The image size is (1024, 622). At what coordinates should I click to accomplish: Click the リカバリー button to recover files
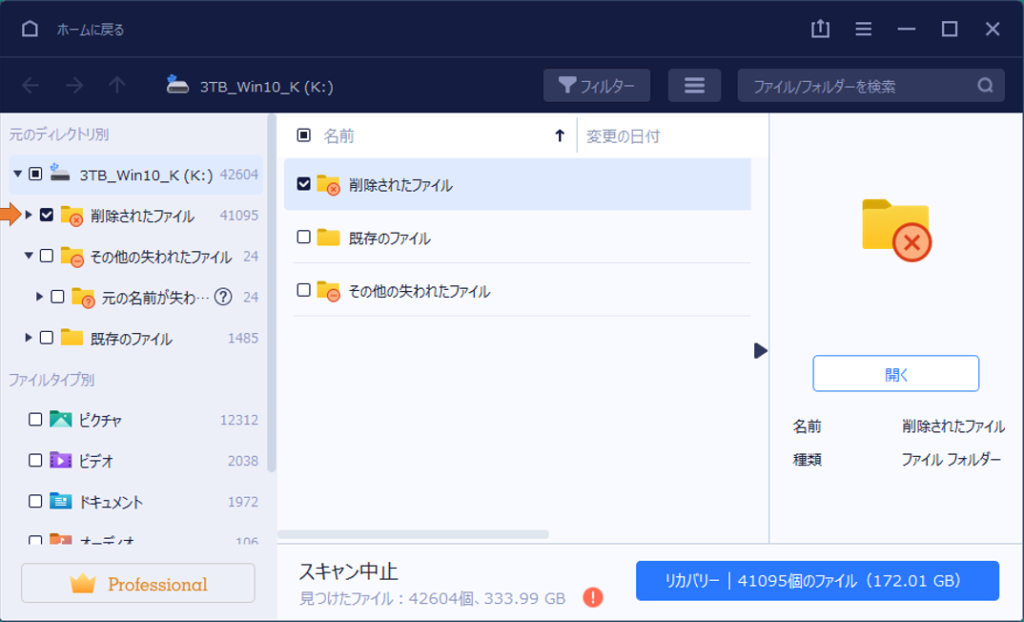[x=818, y=581]
